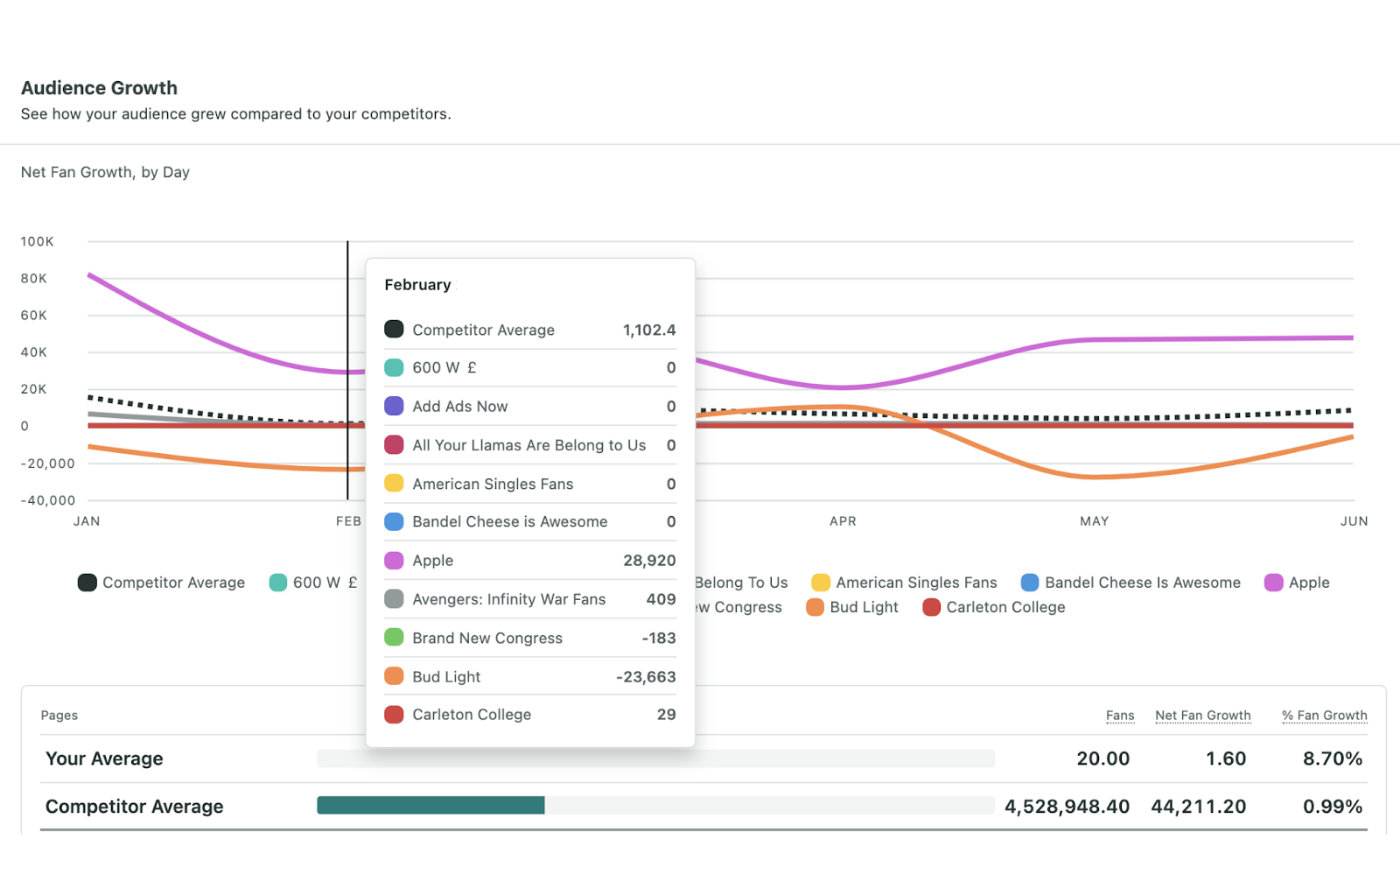
Task: Sort table by Fans column header
Action: point(1120,716)
